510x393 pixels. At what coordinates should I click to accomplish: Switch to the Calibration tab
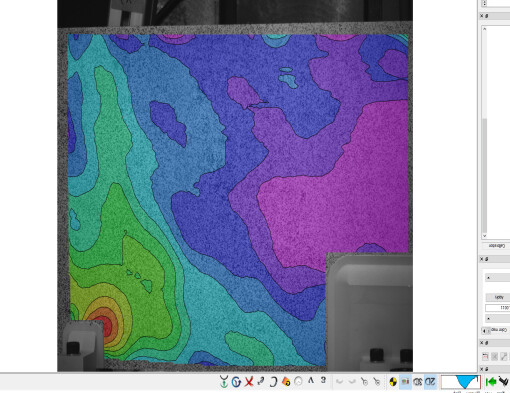point(497,246)
